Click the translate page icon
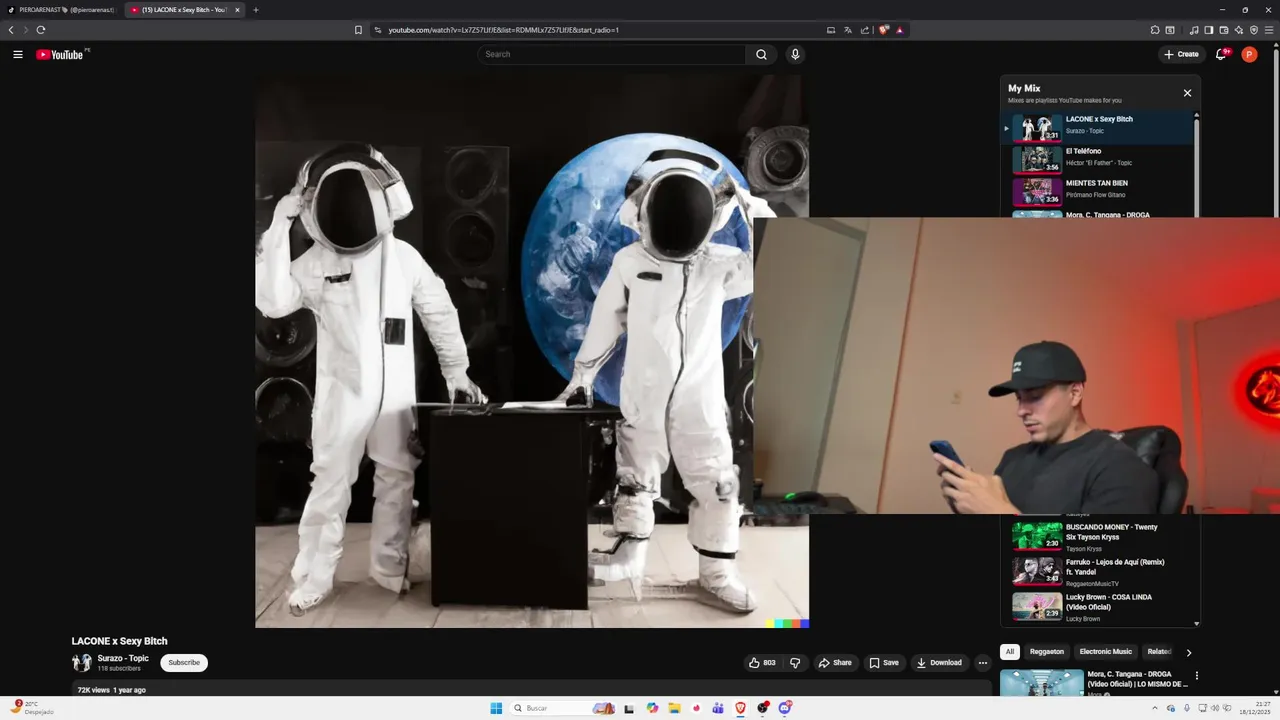The height and width of the screenshot is (720, 1280). 848,30
